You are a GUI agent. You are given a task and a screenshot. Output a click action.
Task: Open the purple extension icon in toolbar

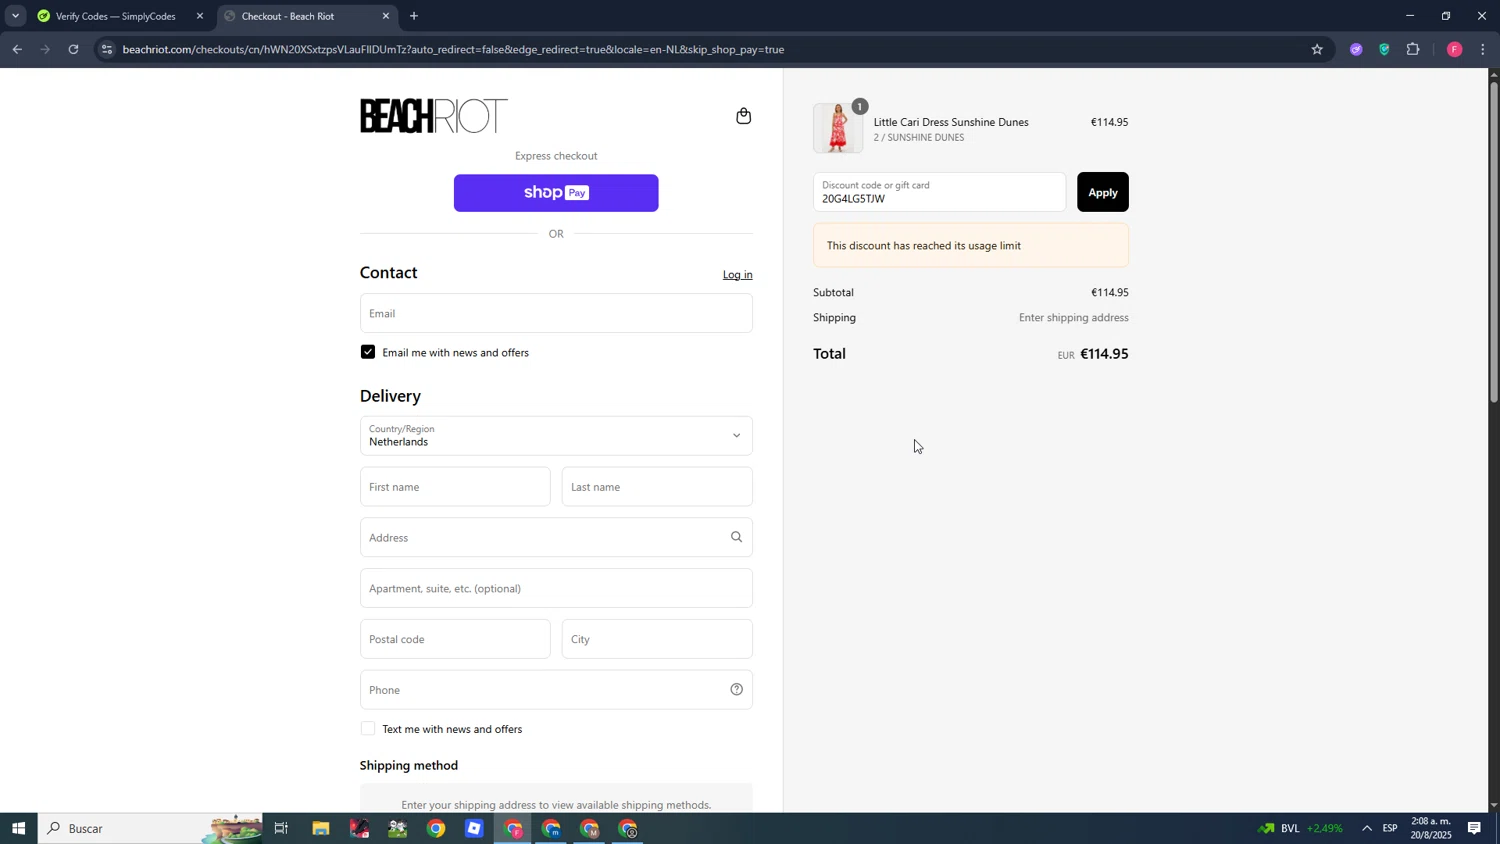pos(1356,49)
